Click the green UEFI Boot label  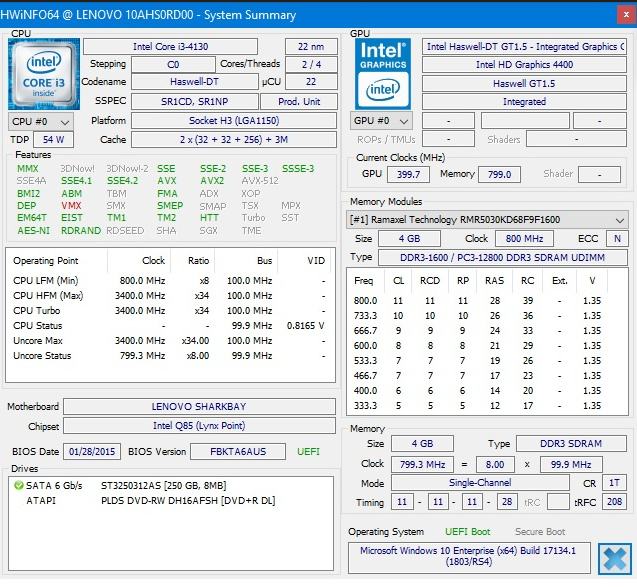(468, 532)
